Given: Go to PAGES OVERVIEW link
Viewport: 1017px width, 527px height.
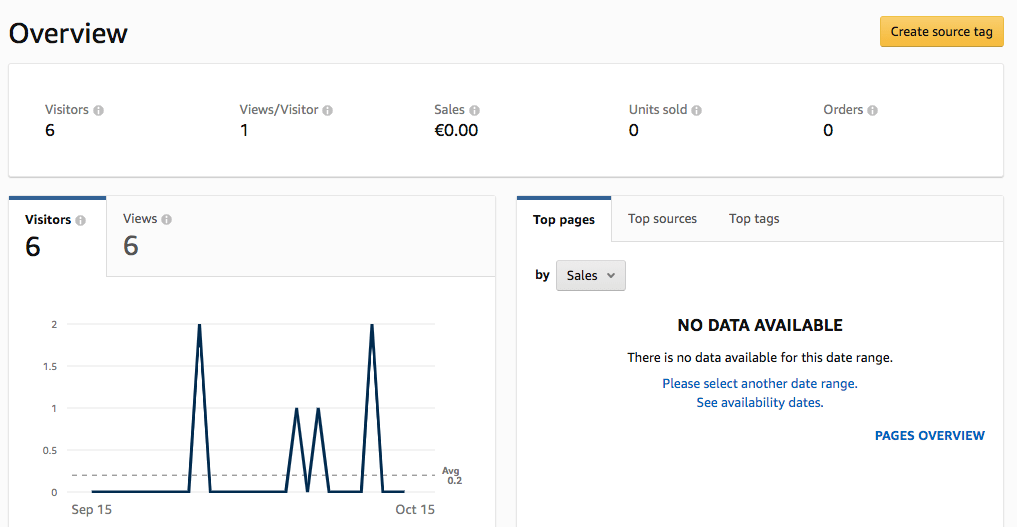Looking at the screenshot, I should pyautogui.click(x=929, y=435).
